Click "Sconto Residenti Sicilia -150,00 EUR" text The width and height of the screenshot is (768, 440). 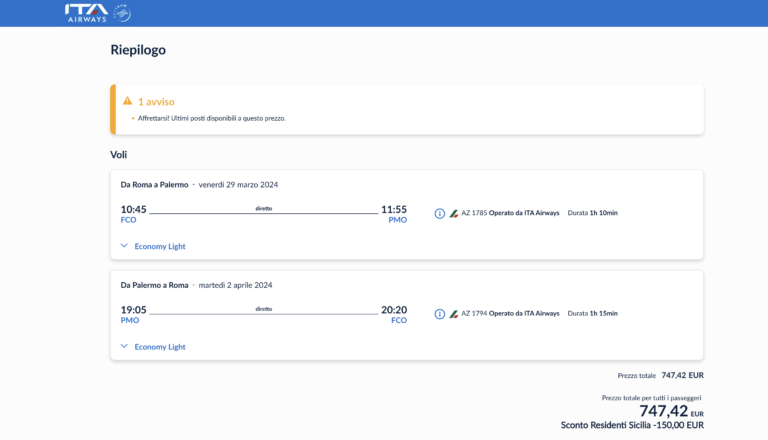pyautogui.click(x=632, y=425)
